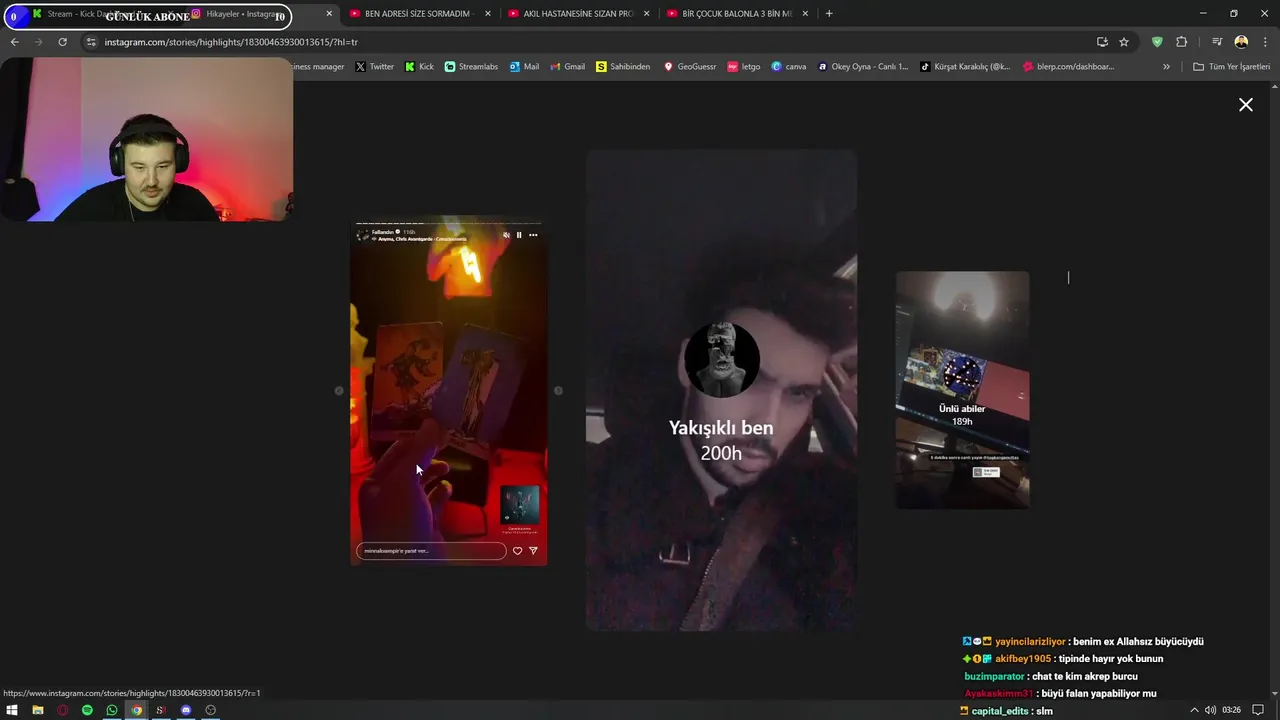This screenshot has width=1280, height=720.
Task: Click the story reply input field
Action: (431, 551)
